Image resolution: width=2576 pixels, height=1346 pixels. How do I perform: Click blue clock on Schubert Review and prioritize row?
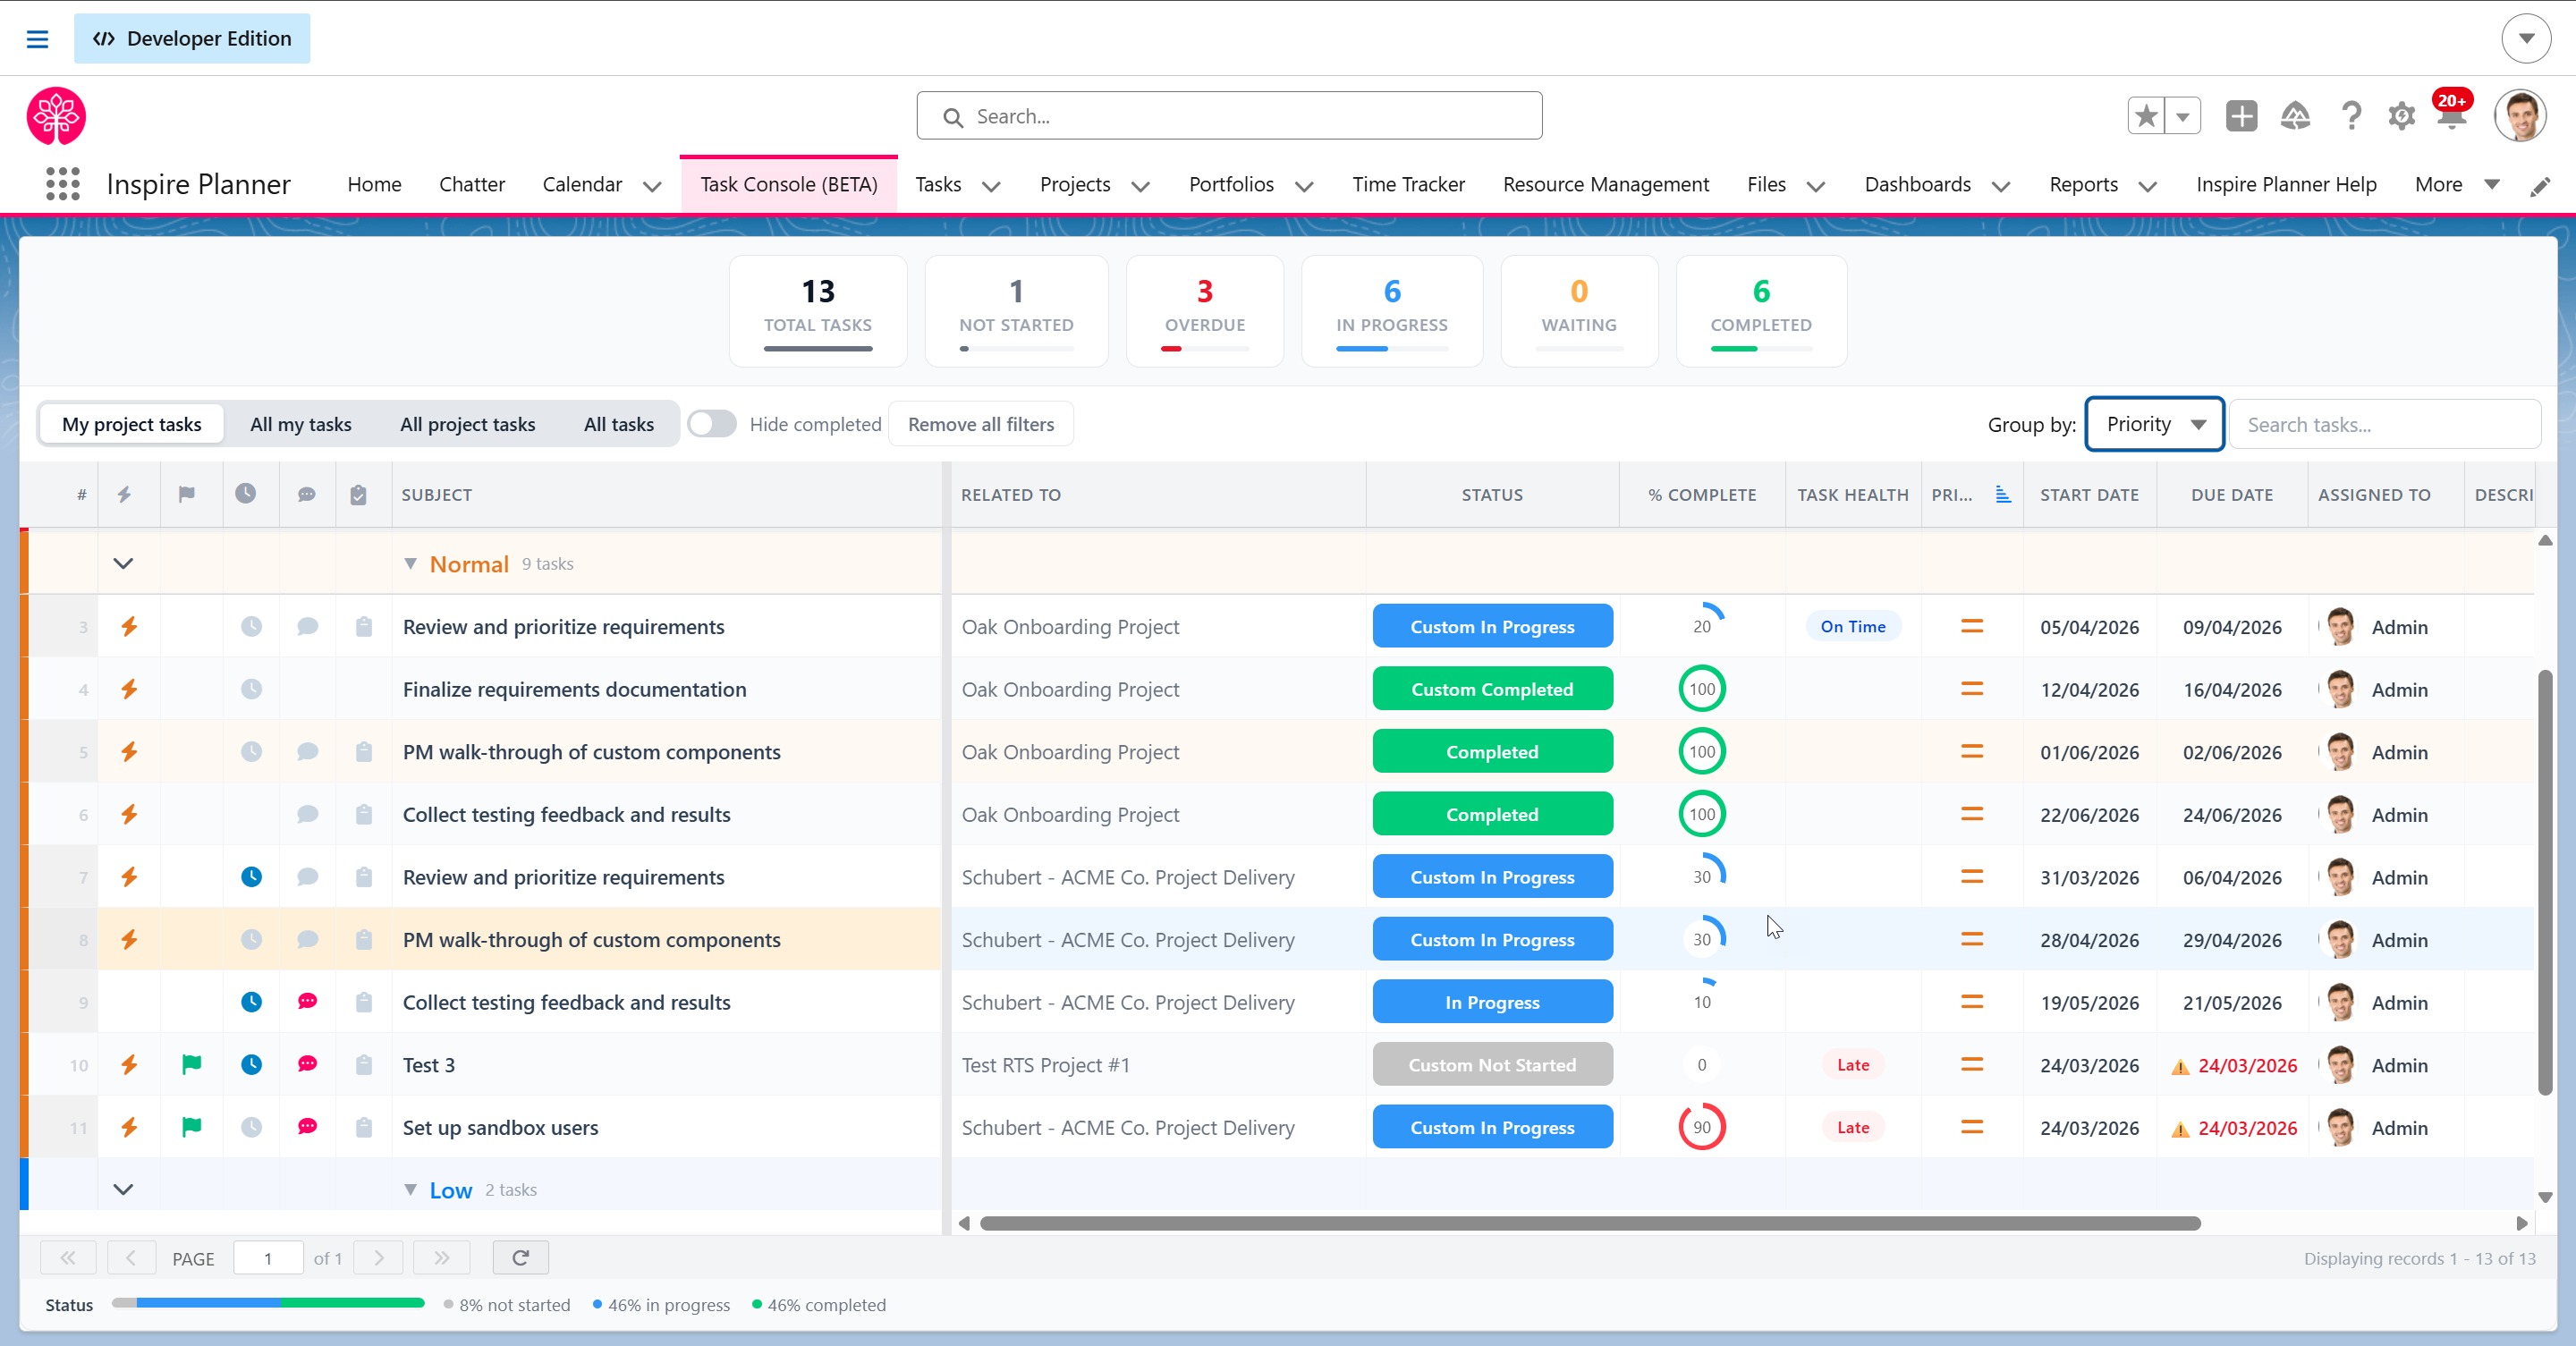point(251,877)
